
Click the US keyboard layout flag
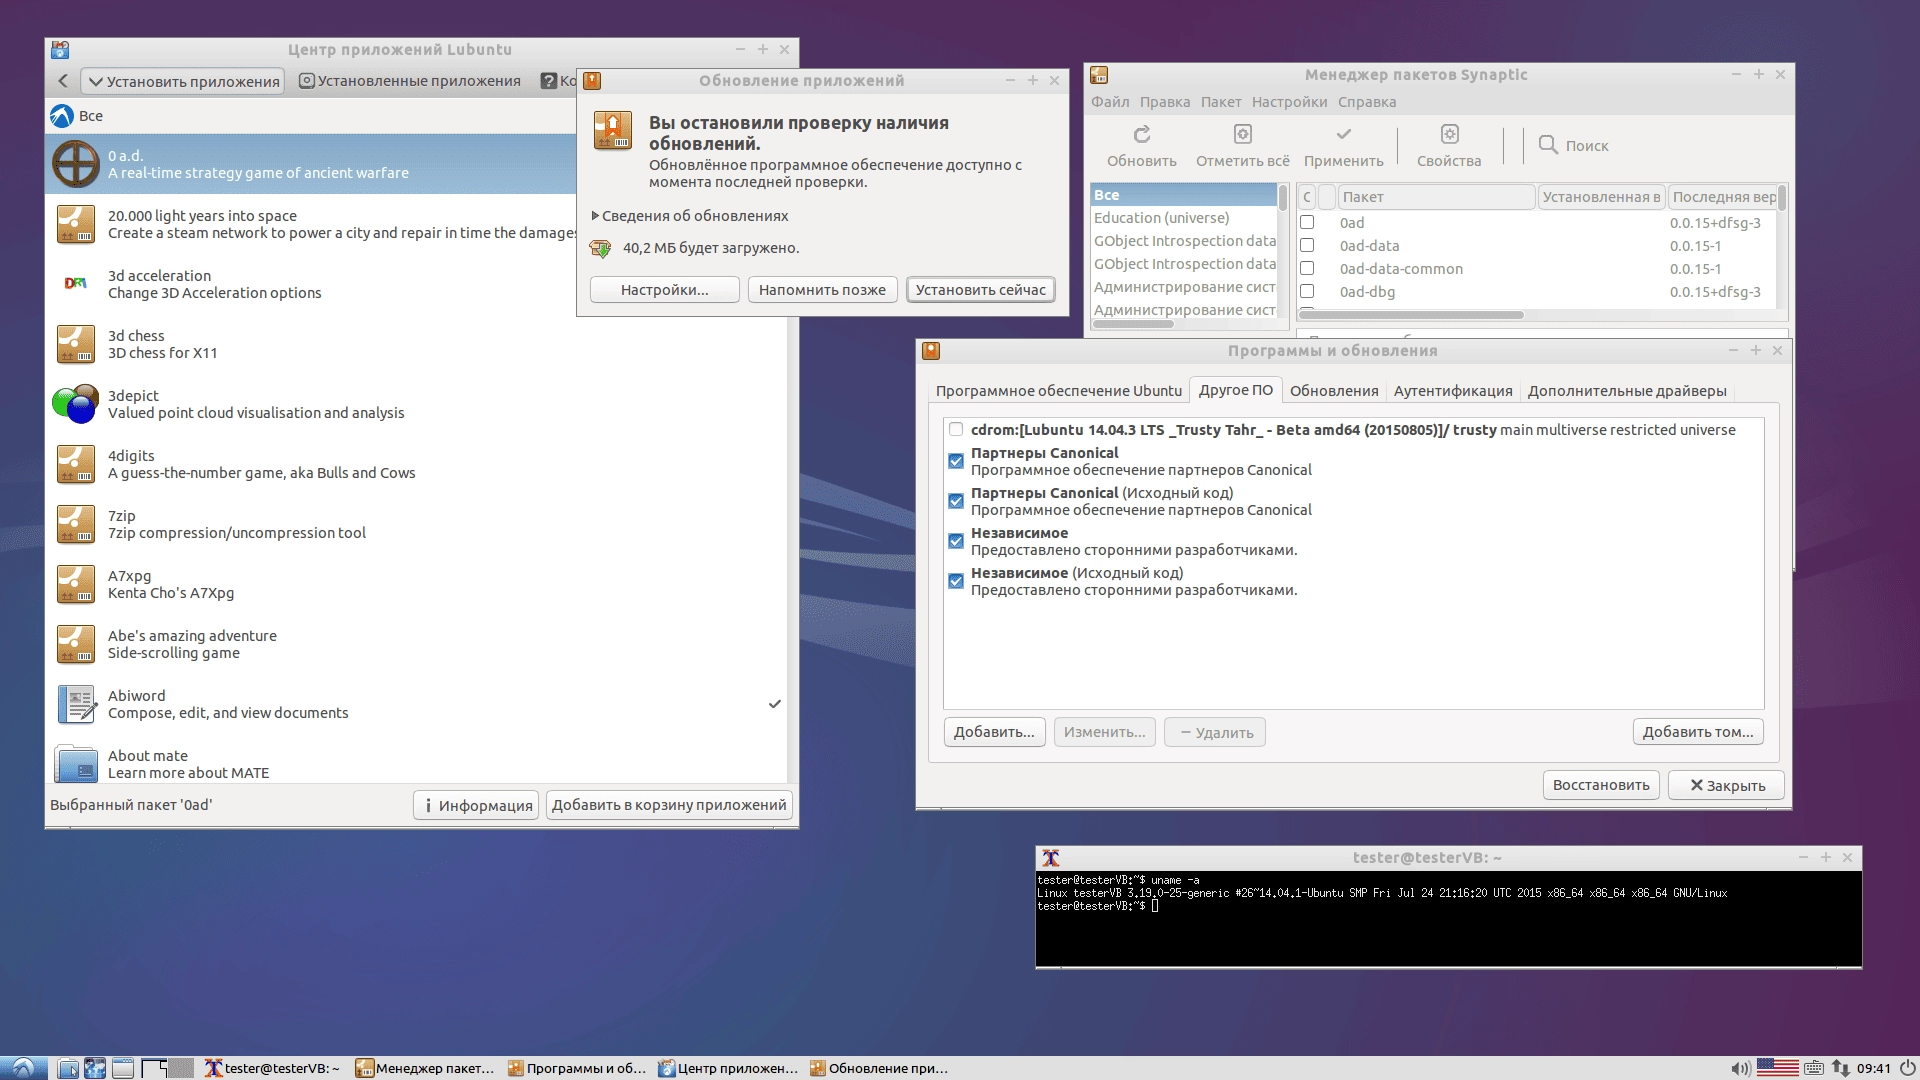point(1777,1068)
